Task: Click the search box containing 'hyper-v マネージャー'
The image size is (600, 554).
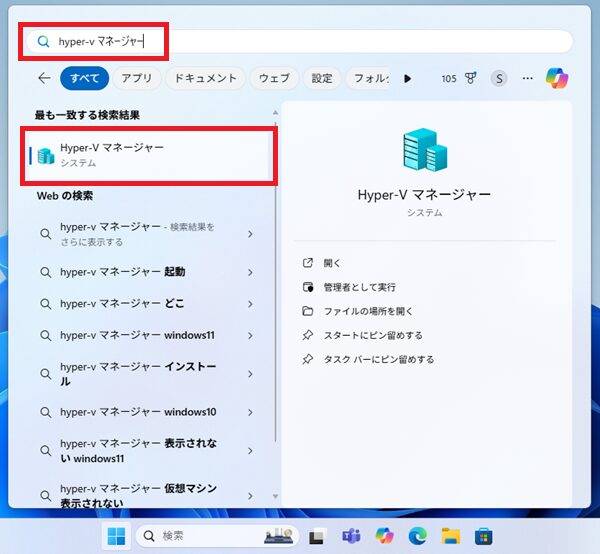Action: [299, 41]
